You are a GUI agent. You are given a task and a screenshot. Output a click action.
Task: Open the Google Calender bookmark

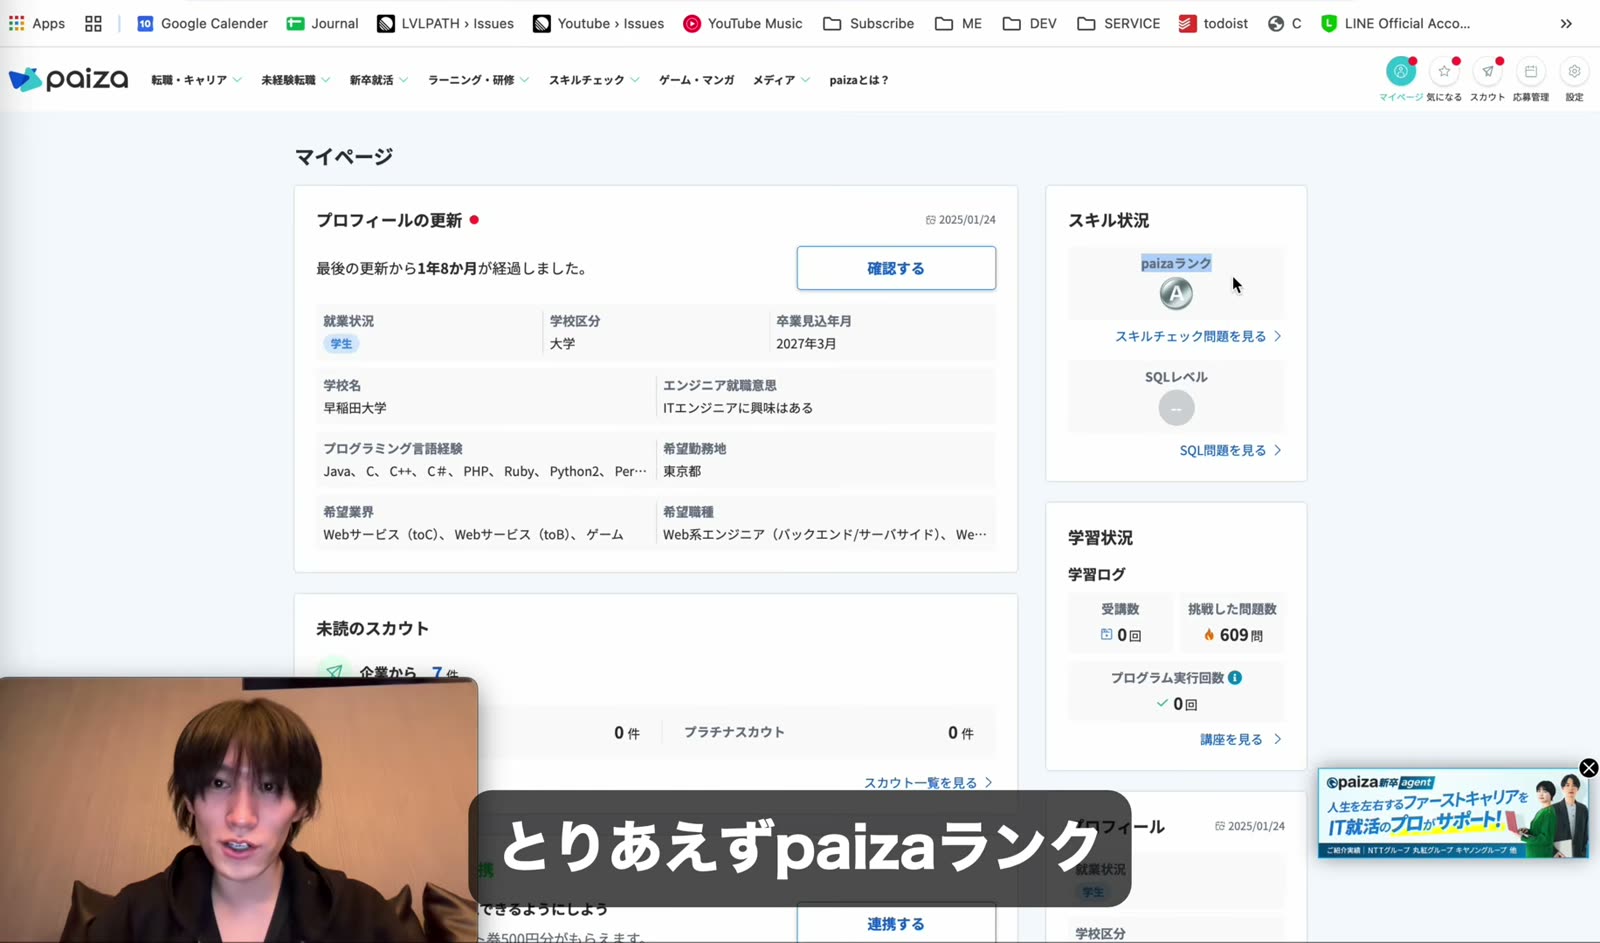click(202, 23)
